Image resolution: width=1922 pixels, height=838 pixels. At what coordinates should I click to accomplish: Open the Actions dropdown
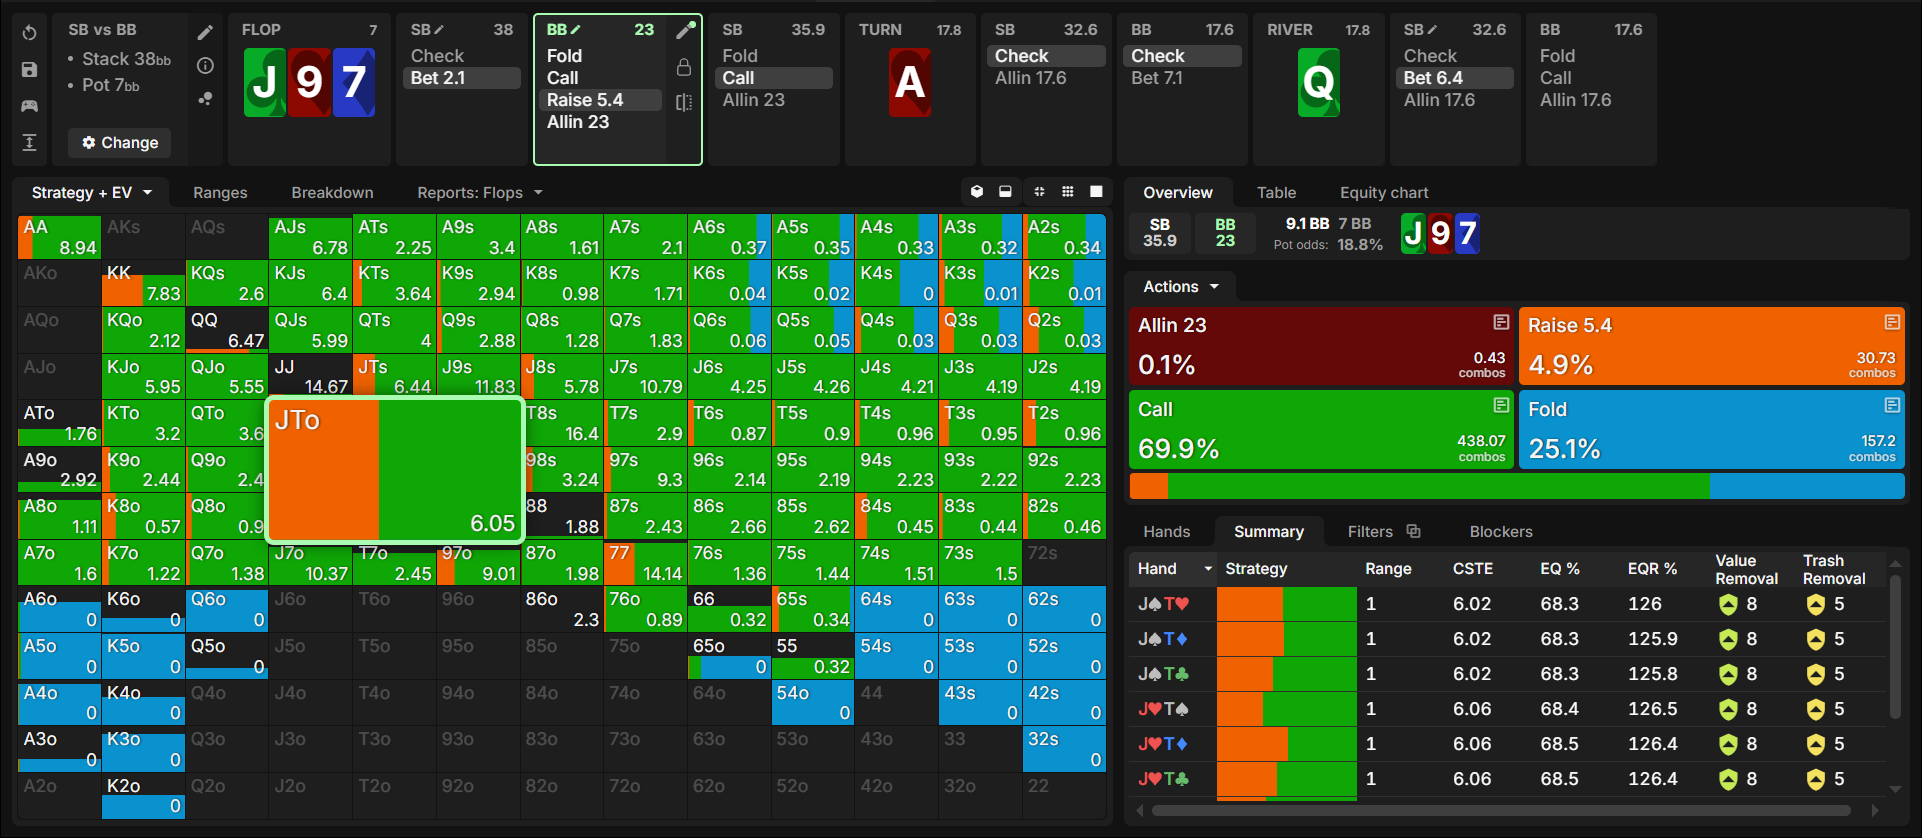(x=1181, y=287)
